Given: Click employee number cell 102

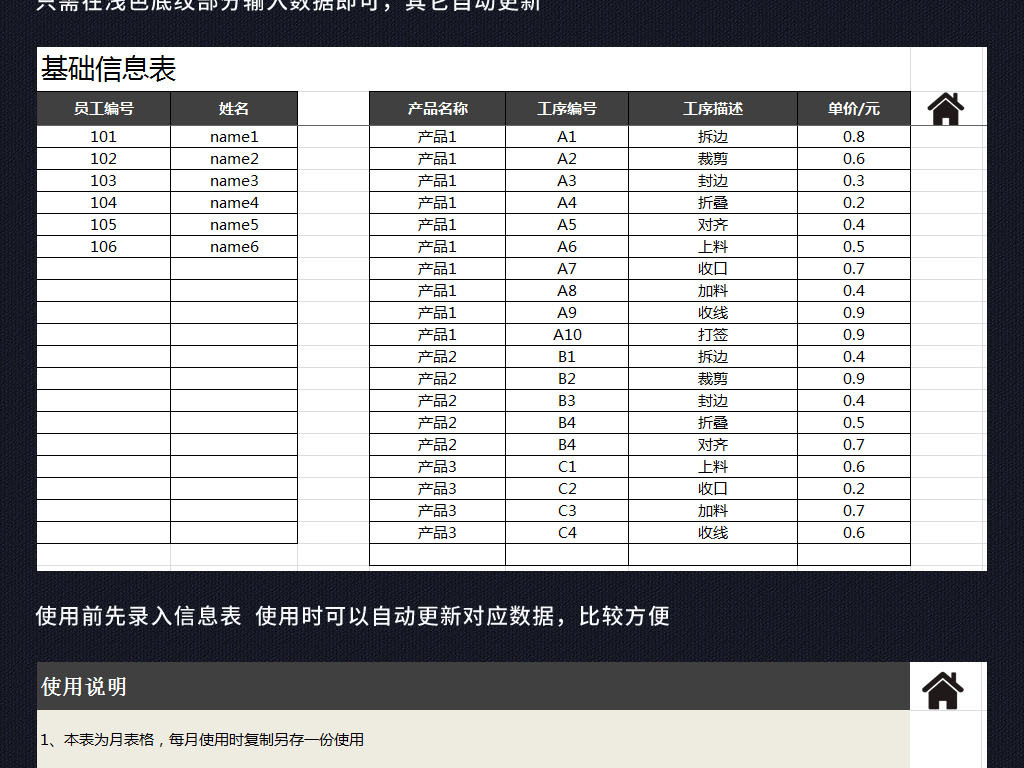Looking at the screenshot, I should 104,159.
